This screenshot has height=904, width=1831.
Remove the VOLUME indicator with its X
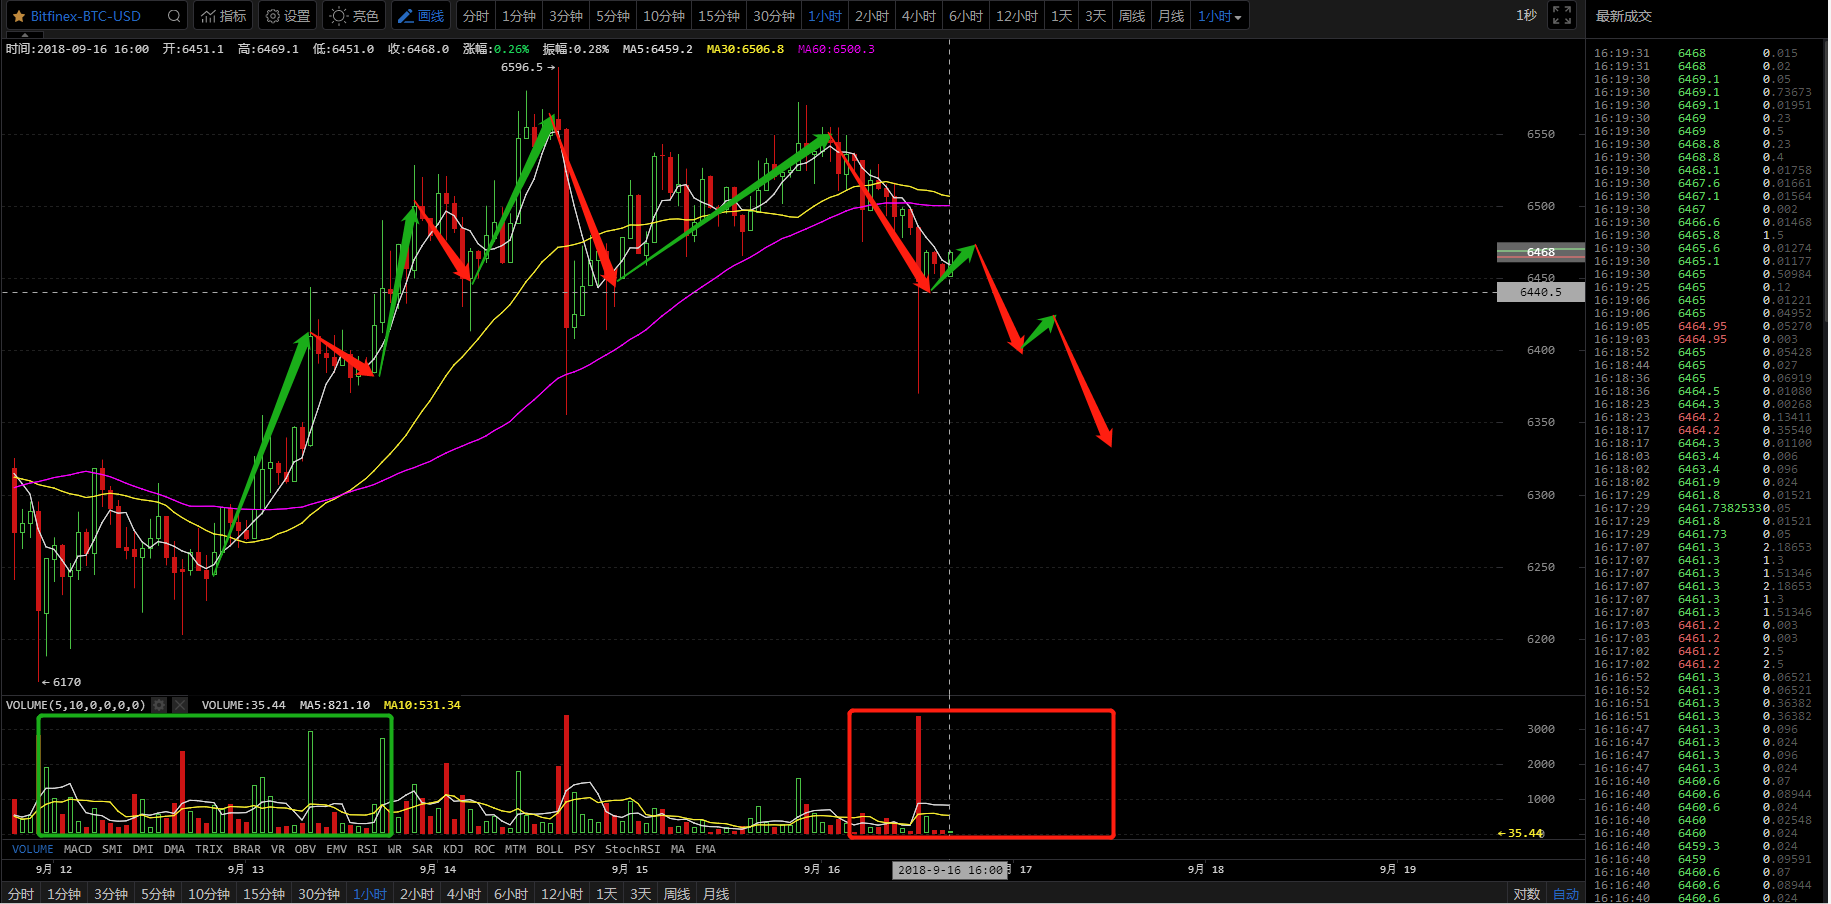pyautogui.click(x=180, y=705)
